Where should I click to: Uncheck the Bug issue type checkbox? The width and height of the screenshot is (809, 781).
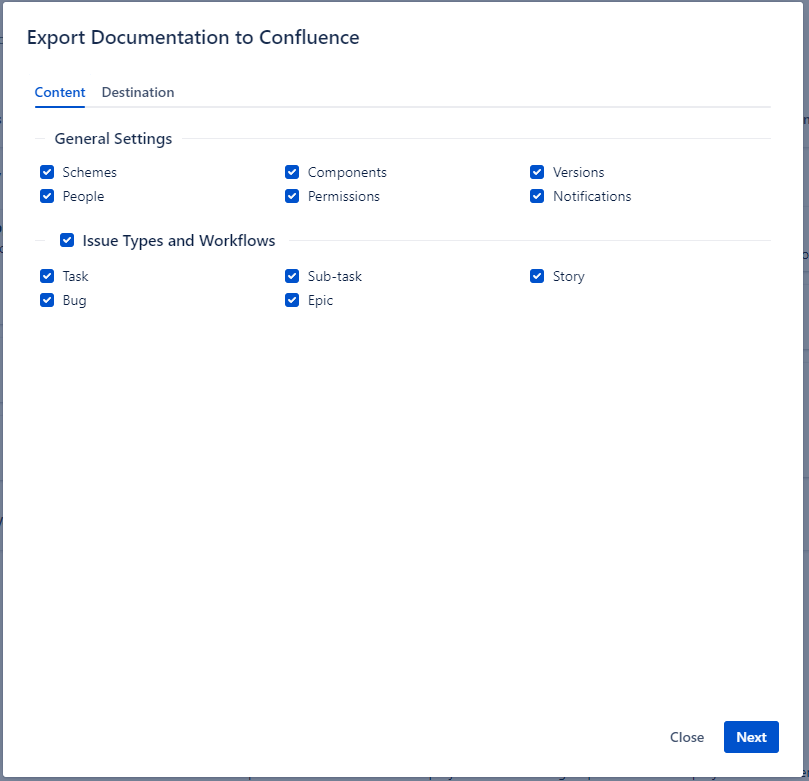(x=47, y=301)
